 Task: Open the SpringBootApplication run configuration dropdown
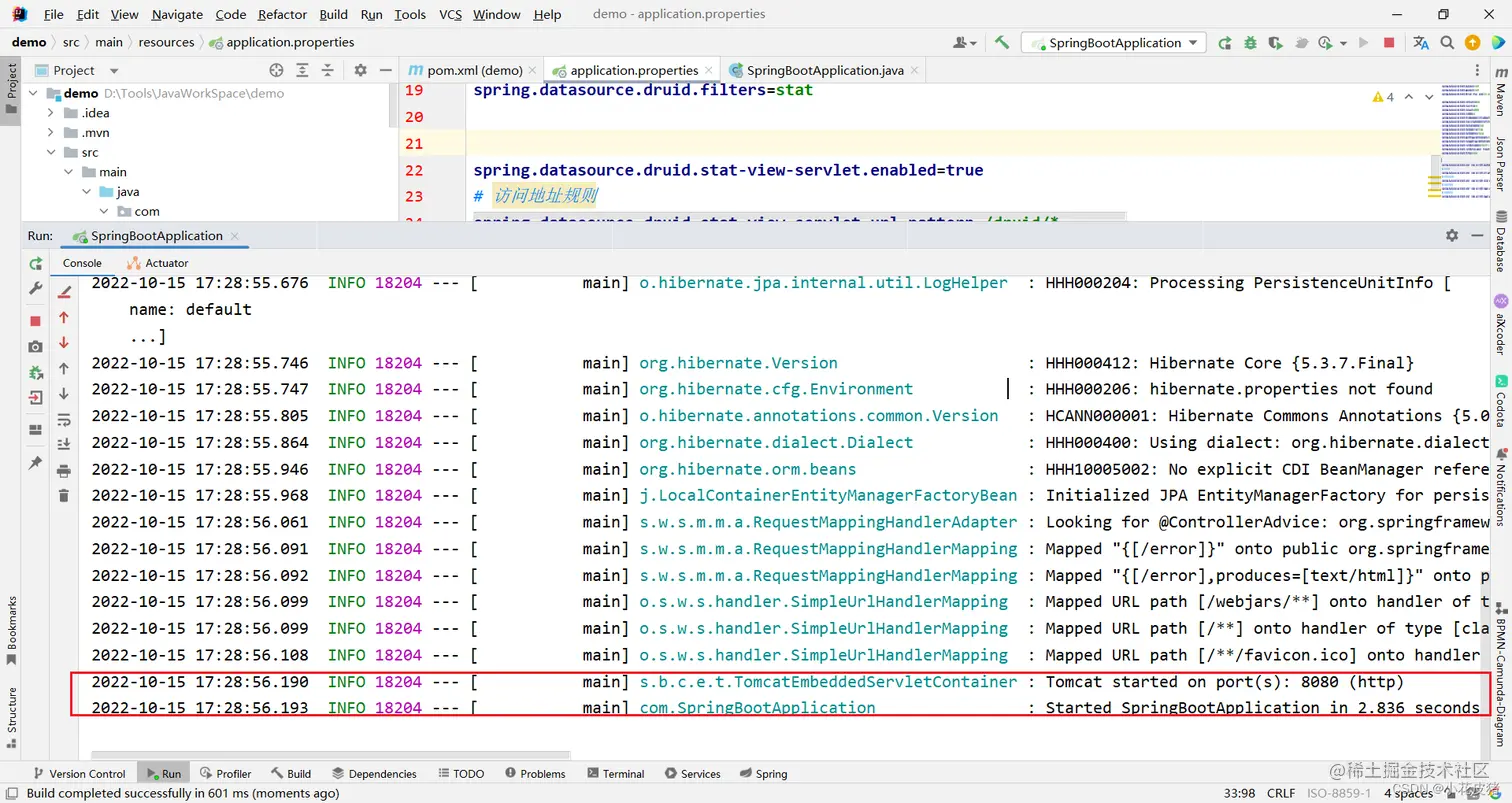tap(1115, 42)
